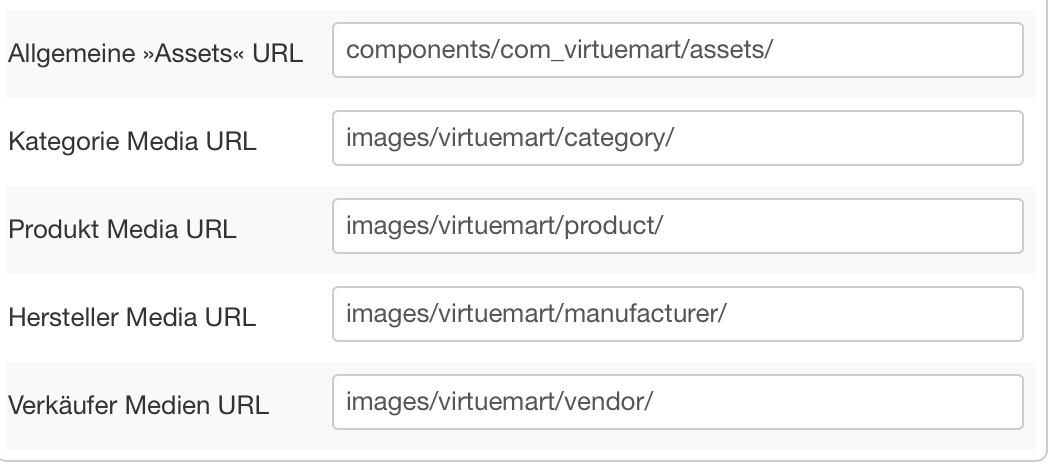The width and height of the screenshot is (1050, 464).
Task: Click empty space after the vendor path
Action: point(840,402)
